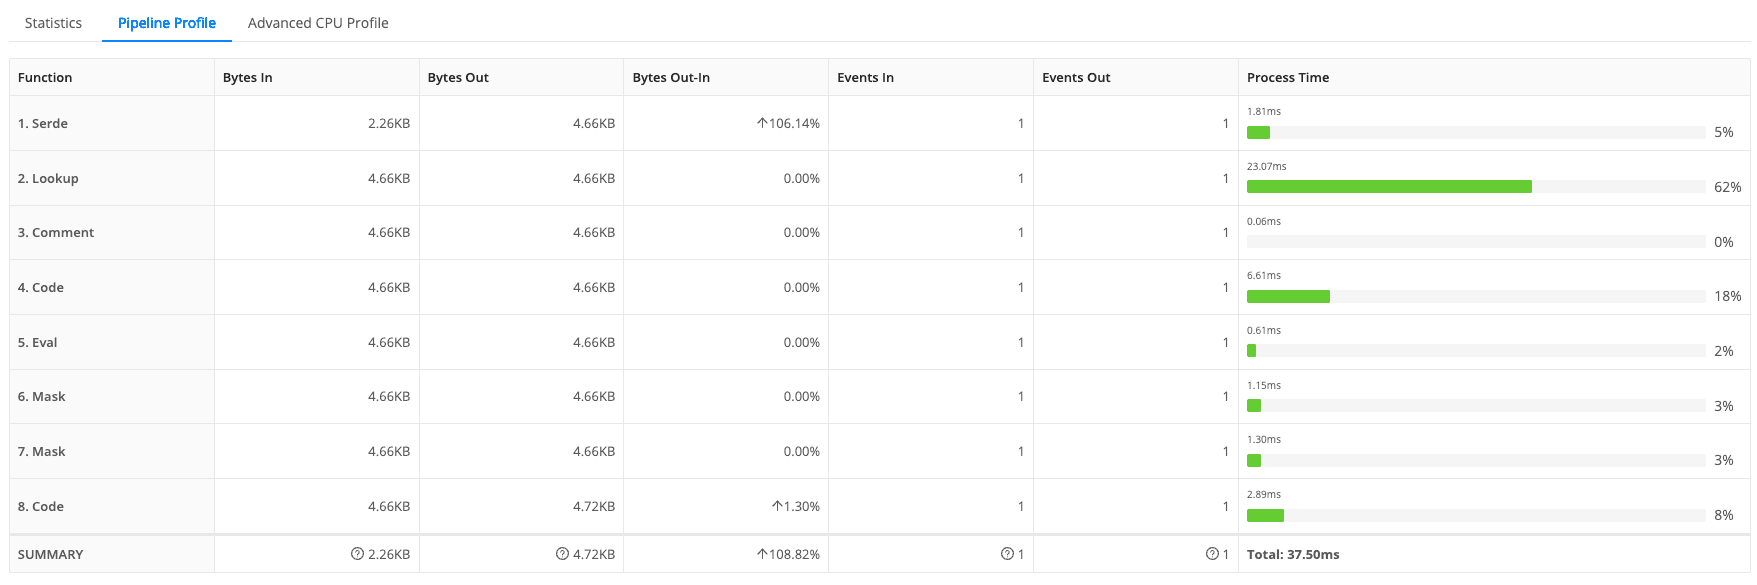Click the up arrow next to 106.14%
The width and height of the screenshot is (1757, 585).
tap(762, 123)
